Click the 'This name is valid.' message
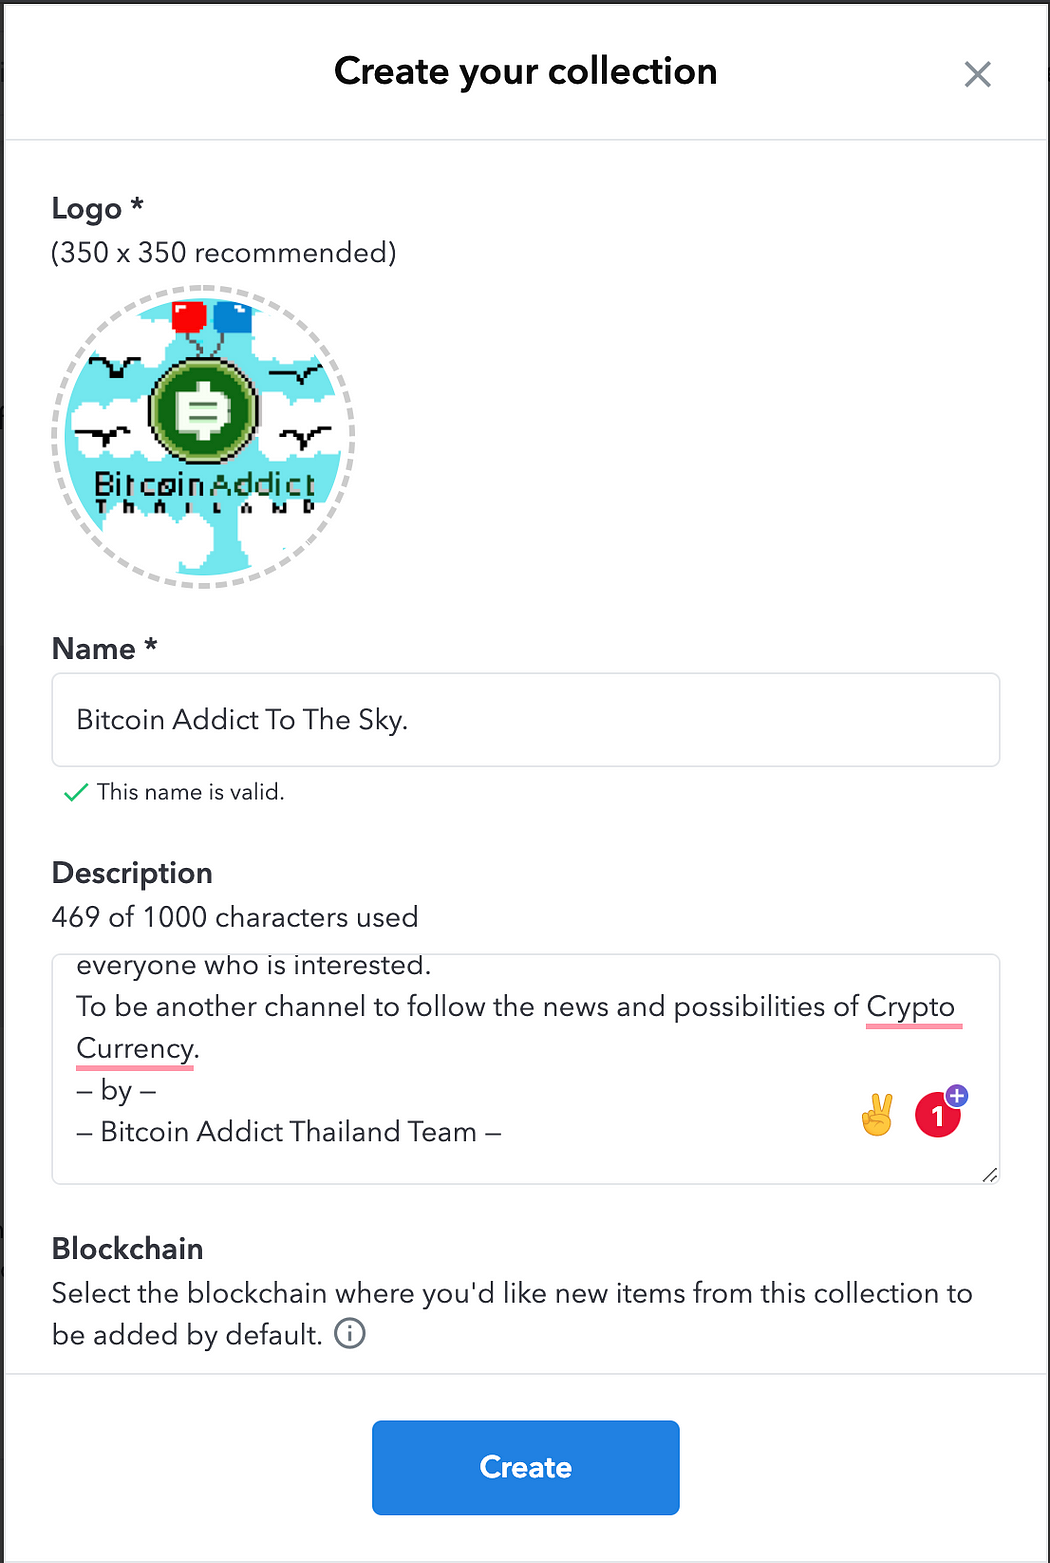This screenshot has width=1050, height=1563. (x=190, y=792)
